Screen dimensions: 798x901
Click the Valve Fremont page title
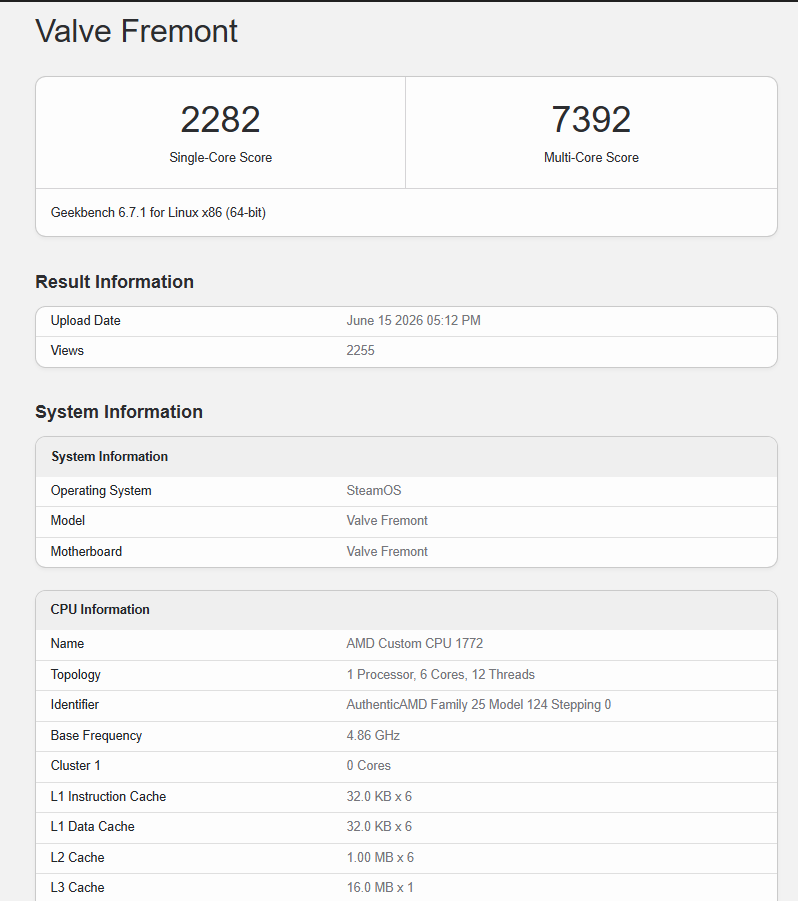136,31
